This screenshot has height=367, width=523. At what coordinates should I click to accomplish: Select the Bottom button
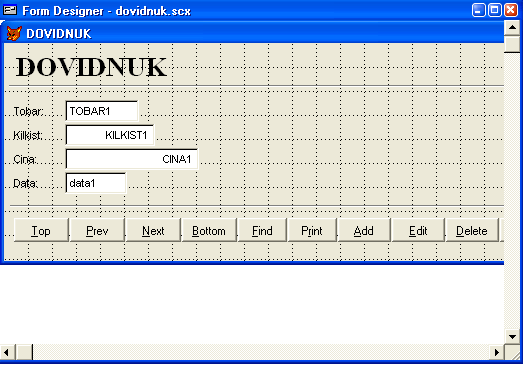pos(209,230)
